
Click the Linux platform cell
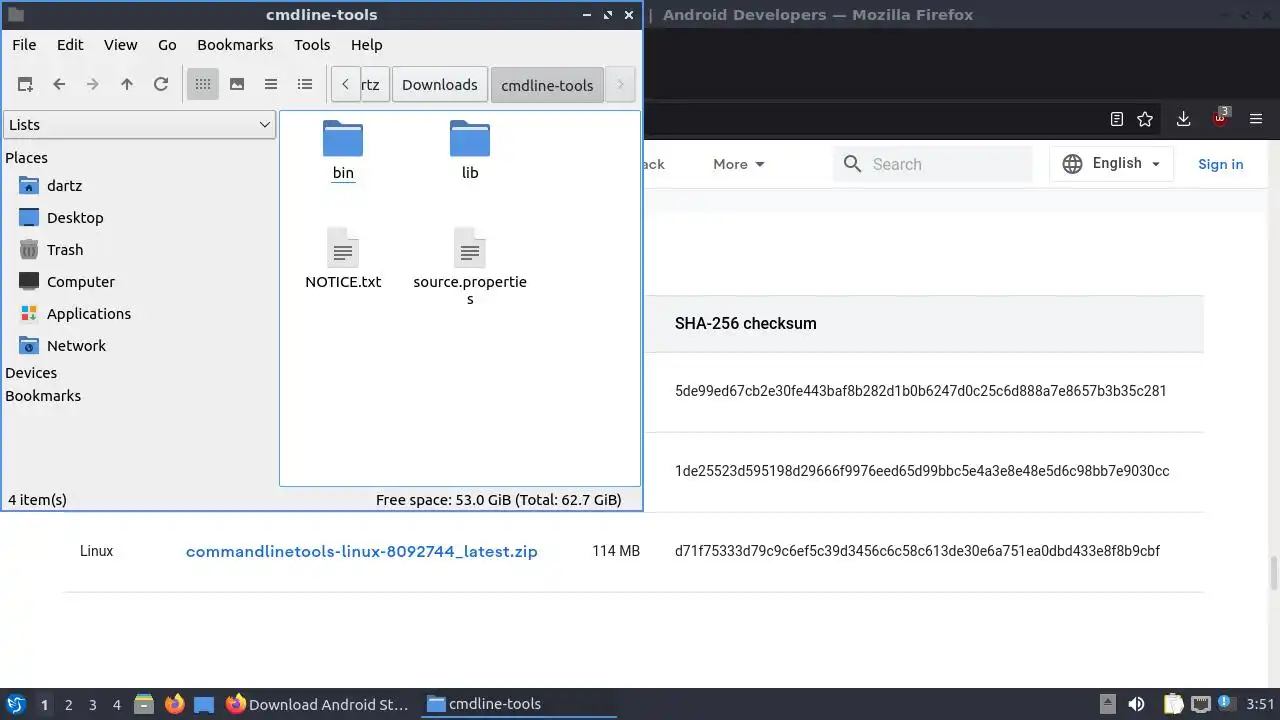pyautogui.click(x=97, y=551)
